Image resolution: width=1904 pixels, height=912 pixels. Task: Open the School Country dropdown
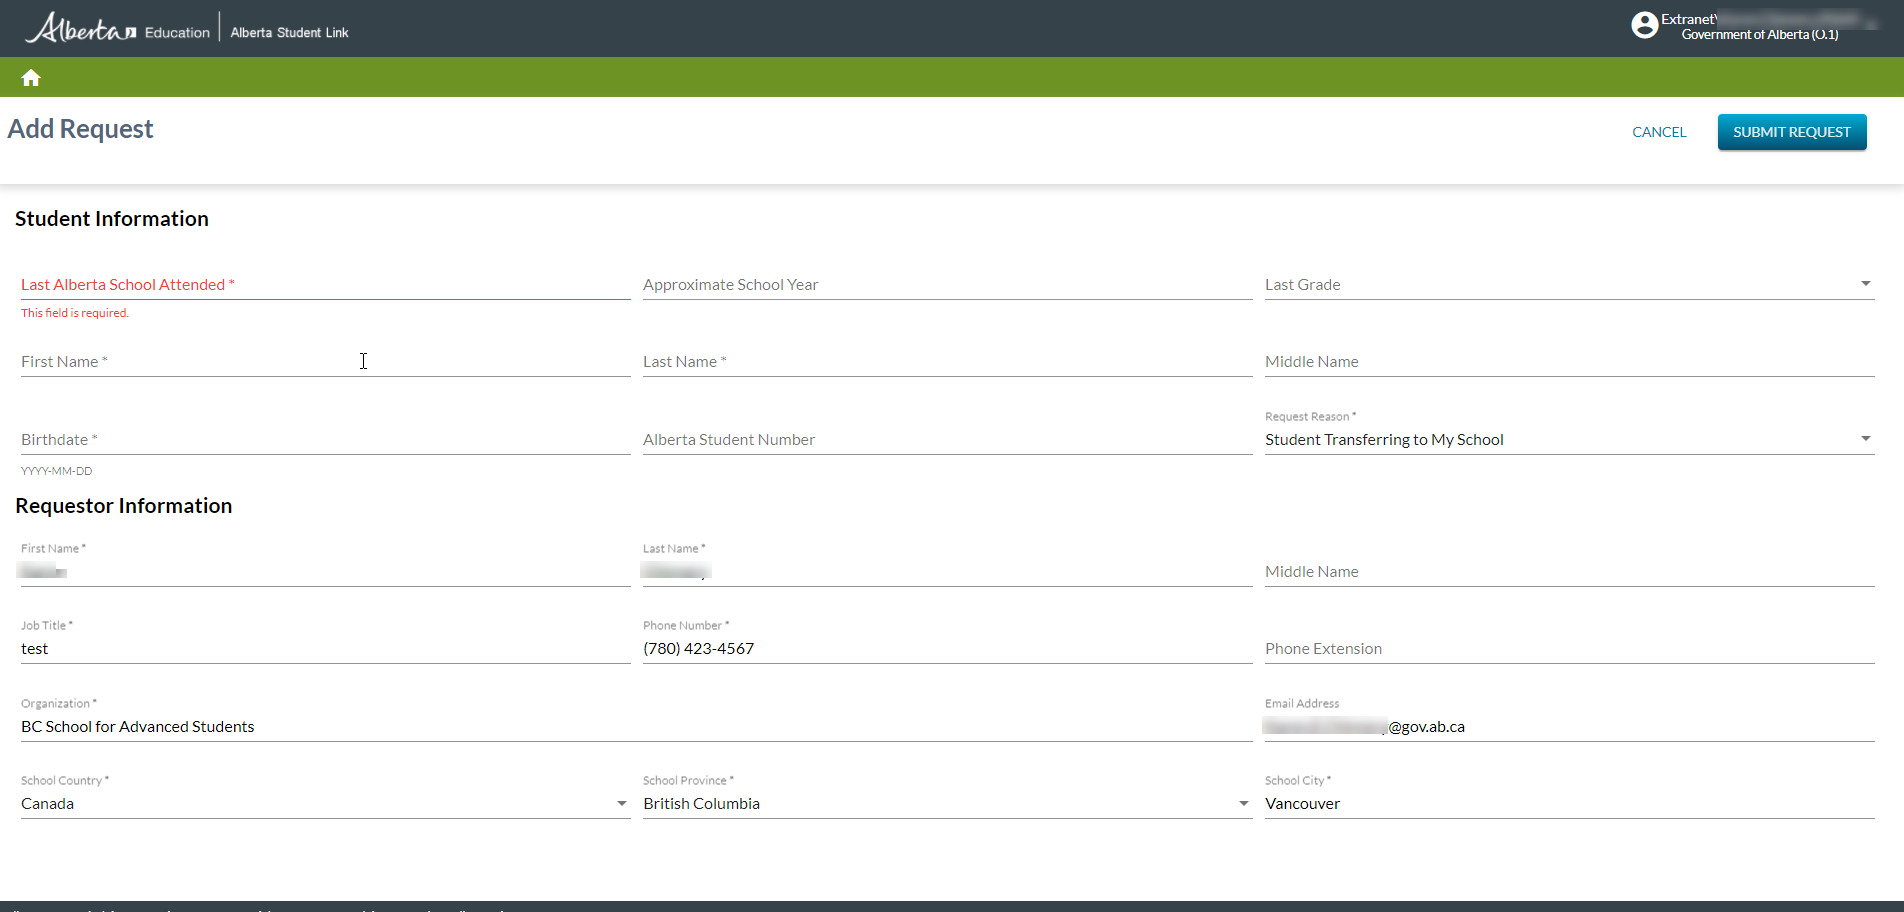621,803
